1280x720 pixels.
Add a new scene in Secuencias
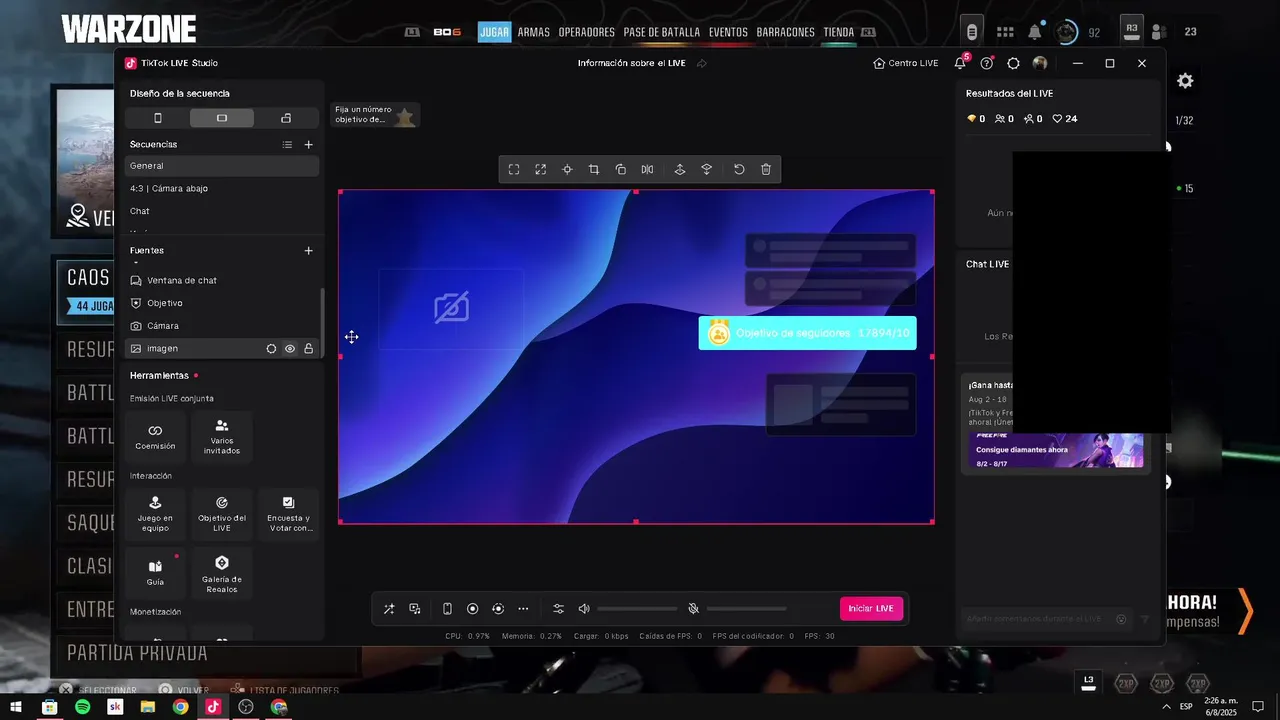[x=309, y=145]
